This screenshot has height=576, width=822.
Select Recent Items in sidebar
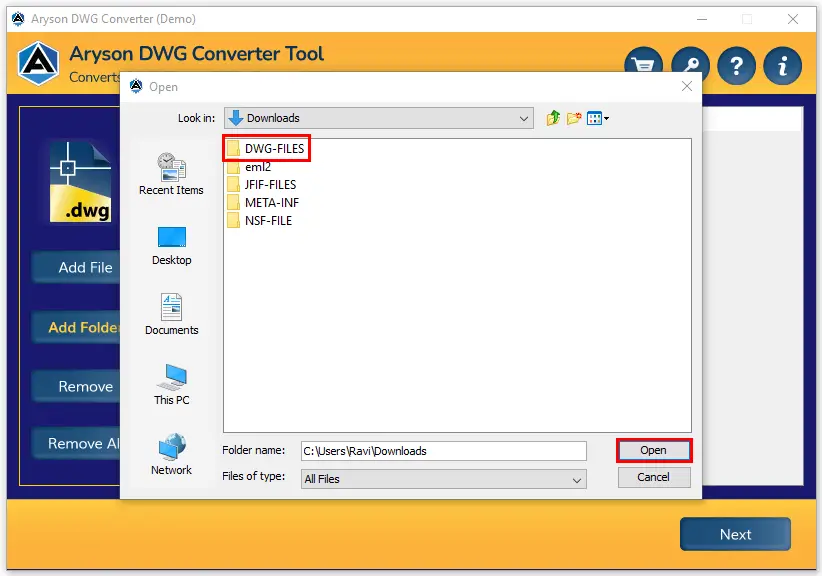[171, 174]
